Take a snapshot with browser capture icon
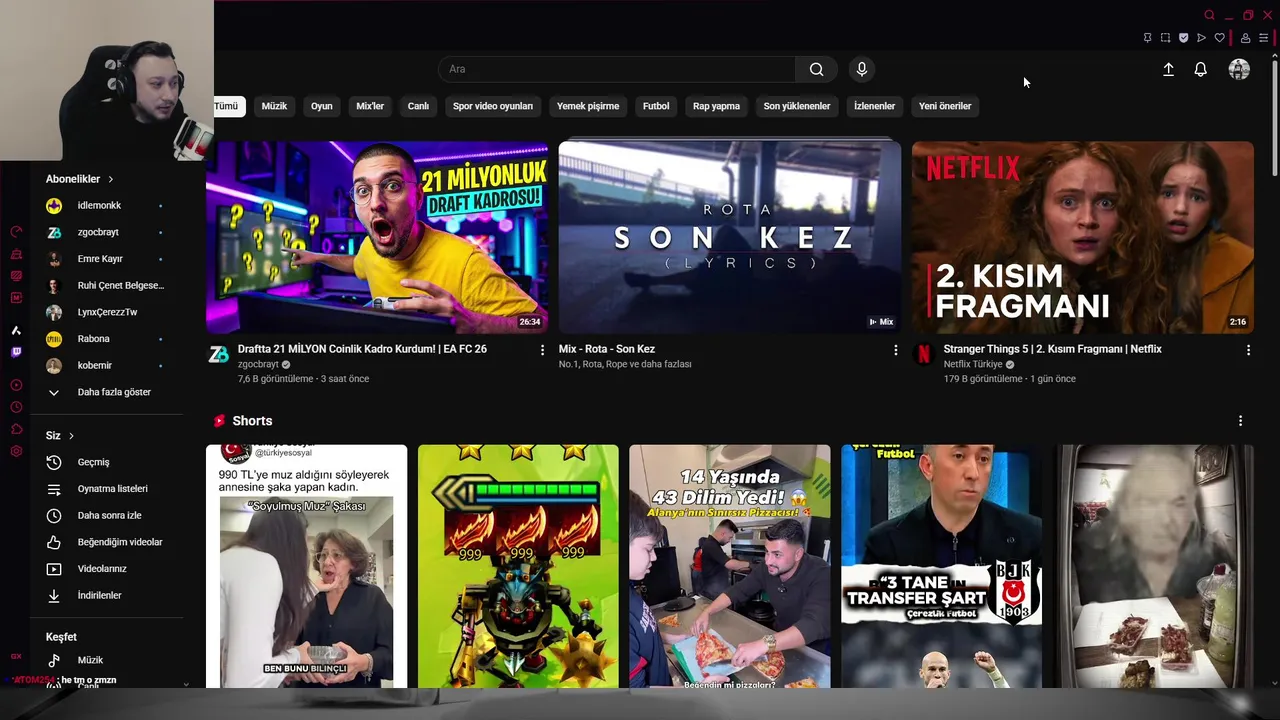1280x720 pixels. click(1165, 38)
